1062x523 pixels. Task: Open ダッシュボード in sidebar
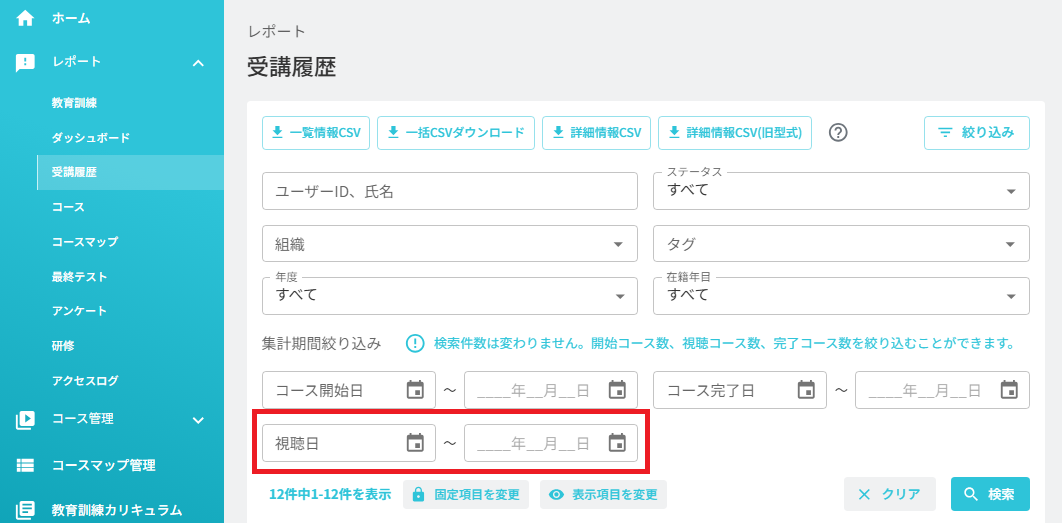coord(91,138)
